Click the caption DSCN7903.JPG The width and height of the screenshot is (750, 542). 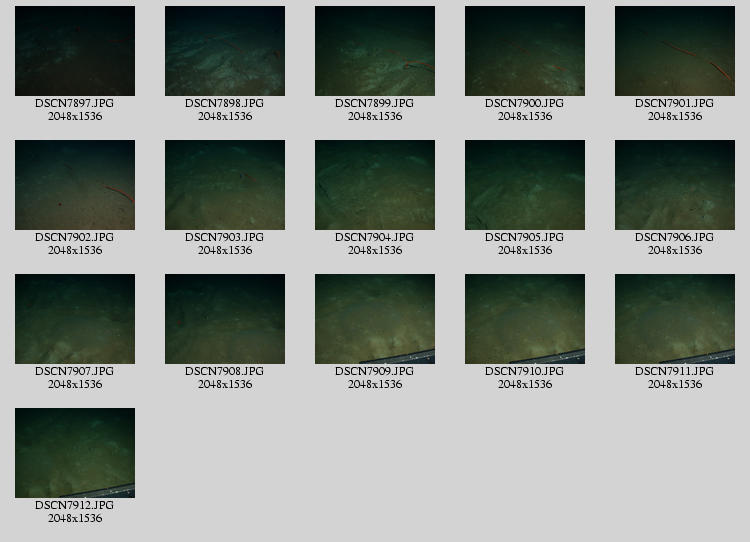point(224,237)
